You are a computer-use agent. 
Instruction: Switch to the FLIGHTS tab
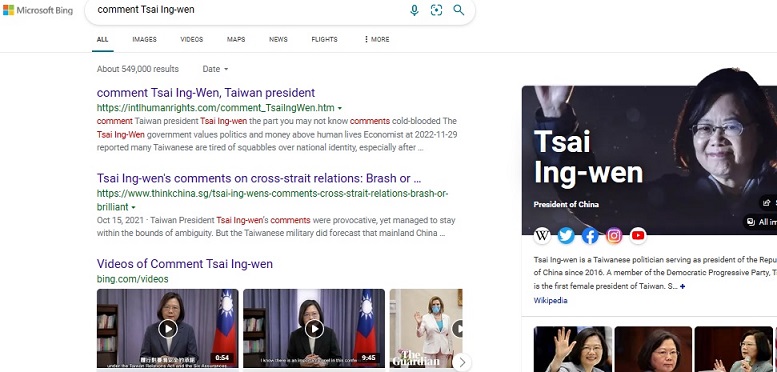click(325, 40)
